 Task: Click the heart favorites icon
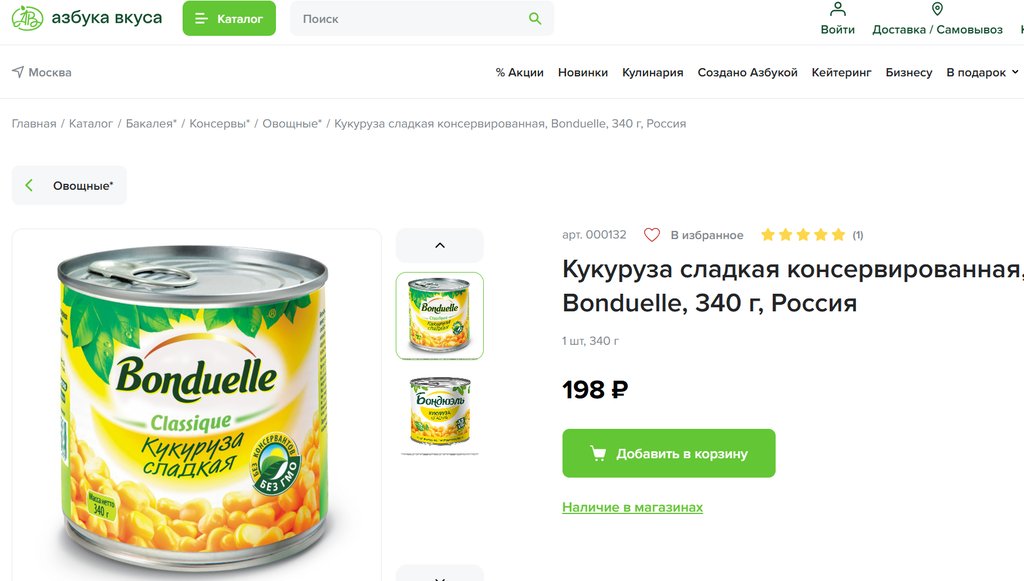pos(652,235)
